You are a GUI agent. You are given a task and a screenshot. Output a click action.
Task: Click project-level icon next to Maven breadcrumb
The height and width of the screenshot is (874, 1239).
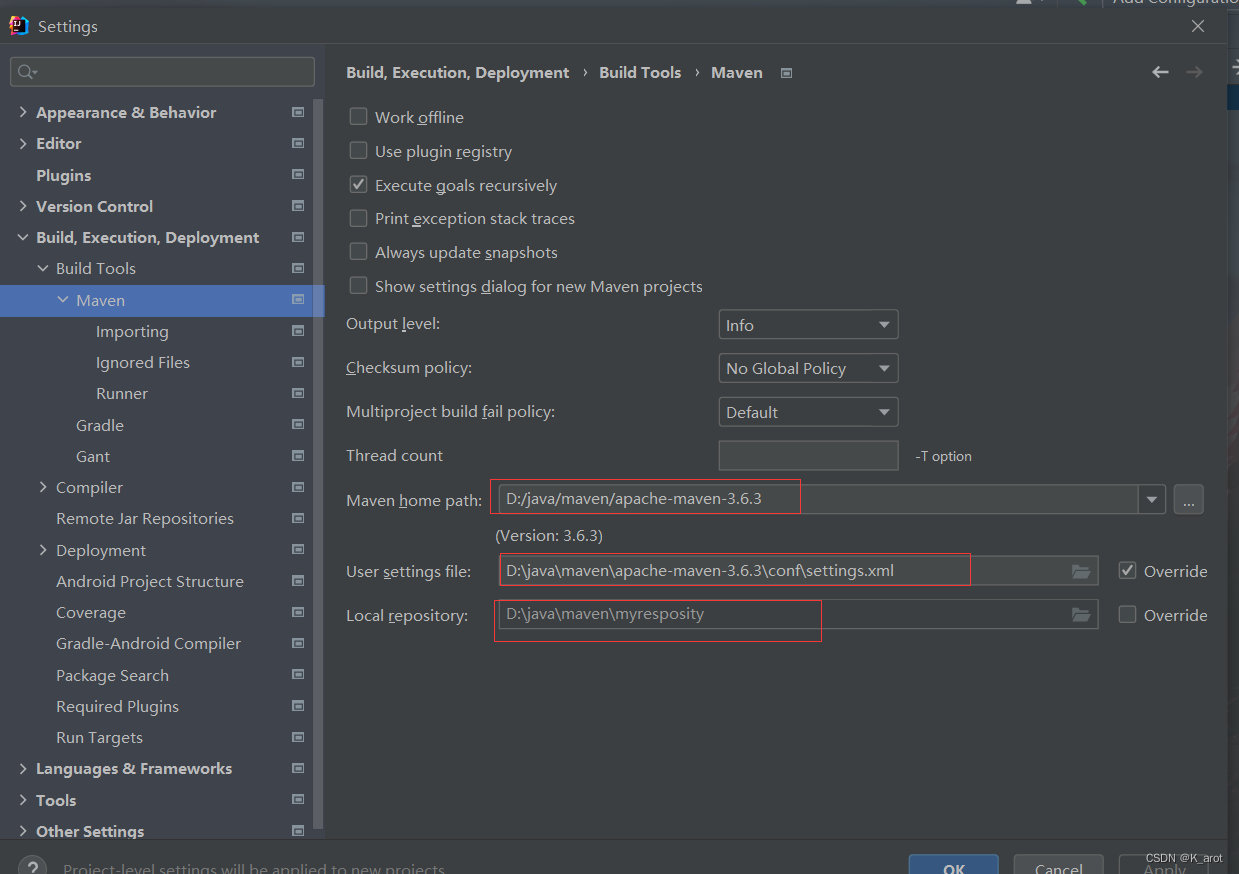(786, 73)
